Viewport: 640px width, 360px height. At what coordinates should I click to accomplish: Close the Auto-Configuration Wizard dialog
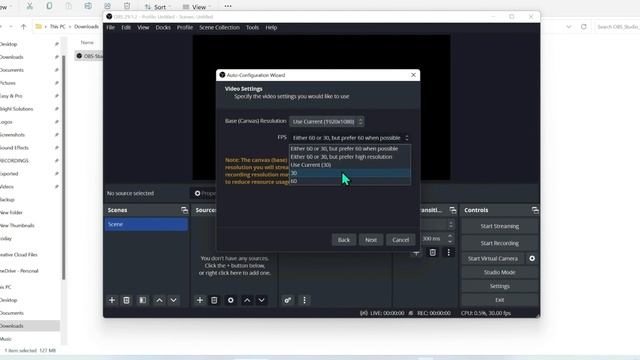point(413,75)
